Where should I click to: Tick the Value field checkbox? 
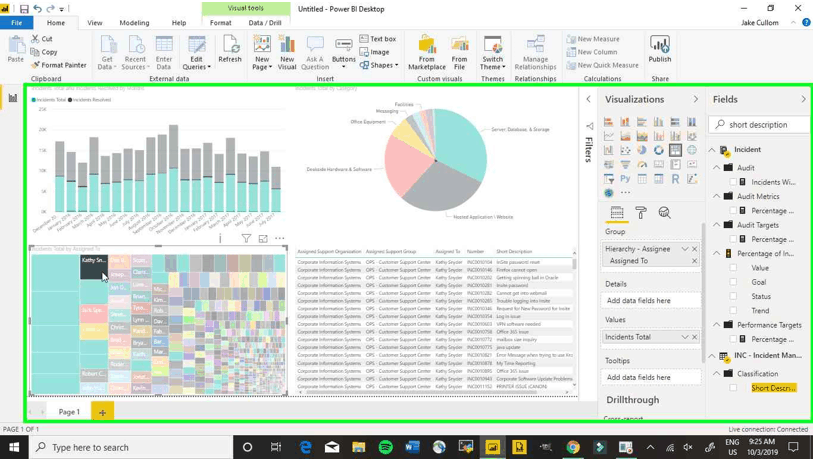pyautogui.click(x=733, y=268)
